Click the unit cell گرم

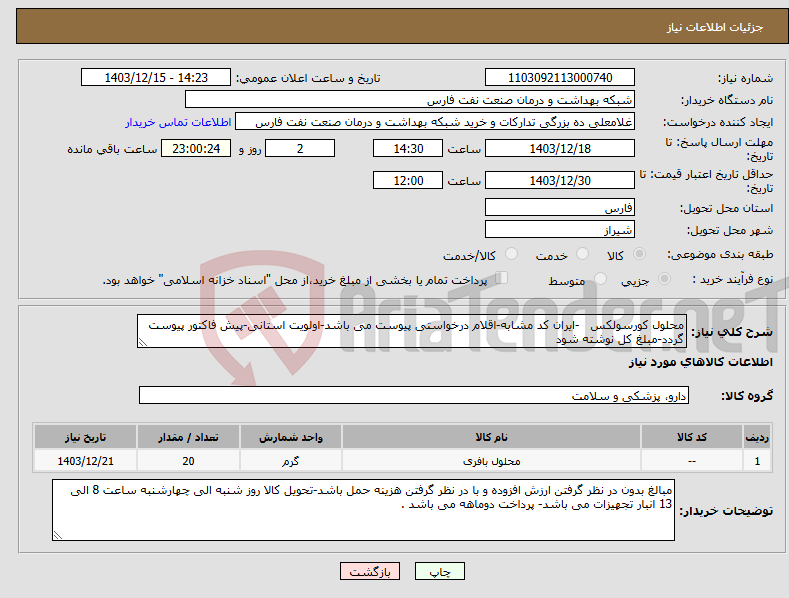click(x=291, y=461)
